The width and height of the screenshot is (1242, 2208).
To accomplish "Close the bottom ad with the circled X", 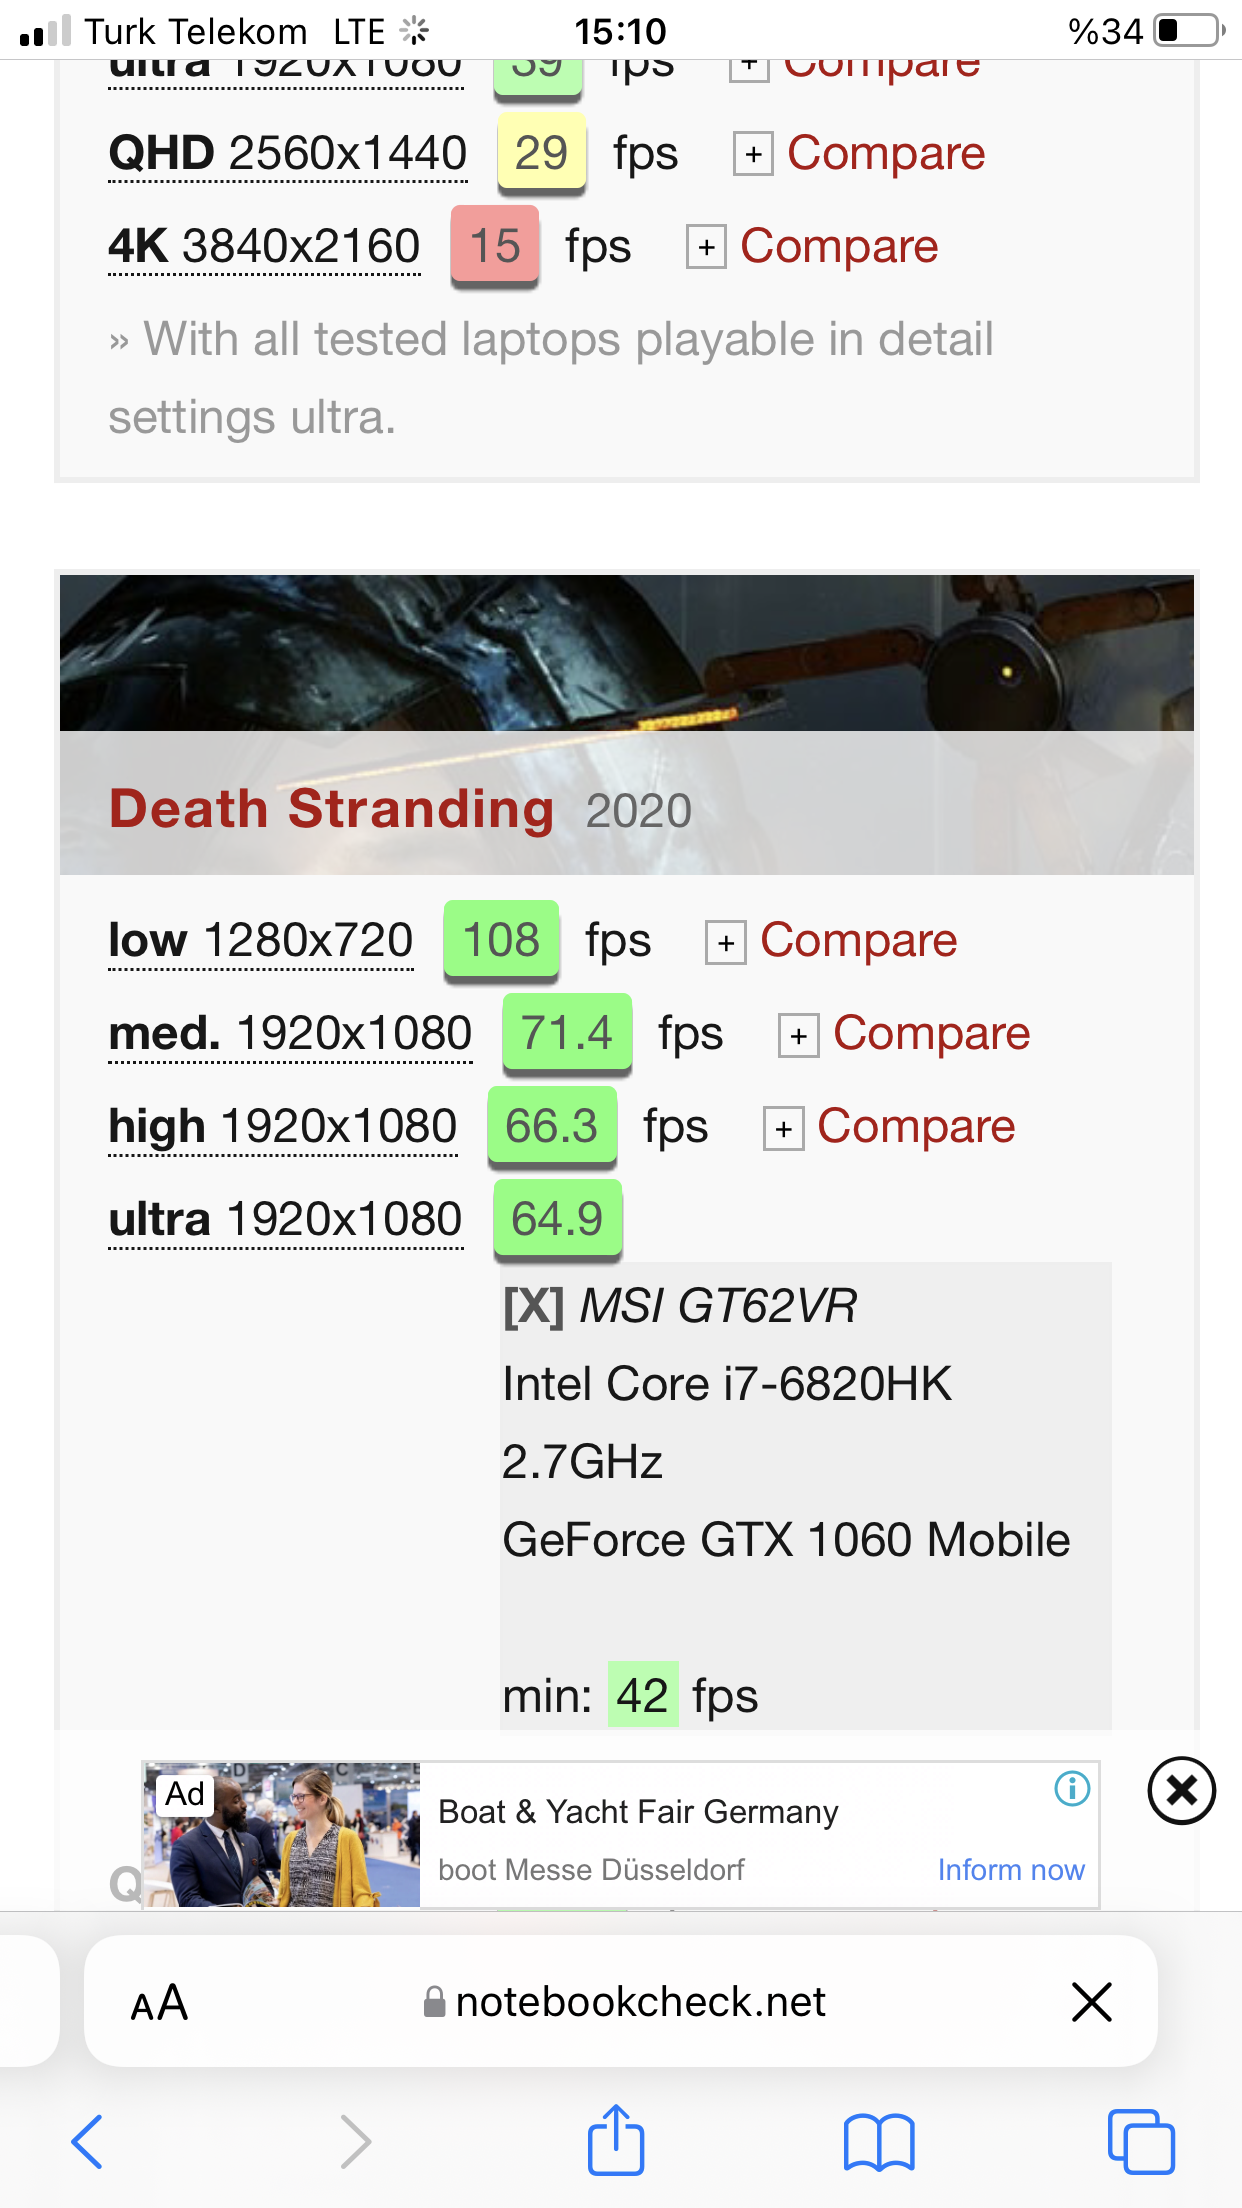I will (1181, 1790).
